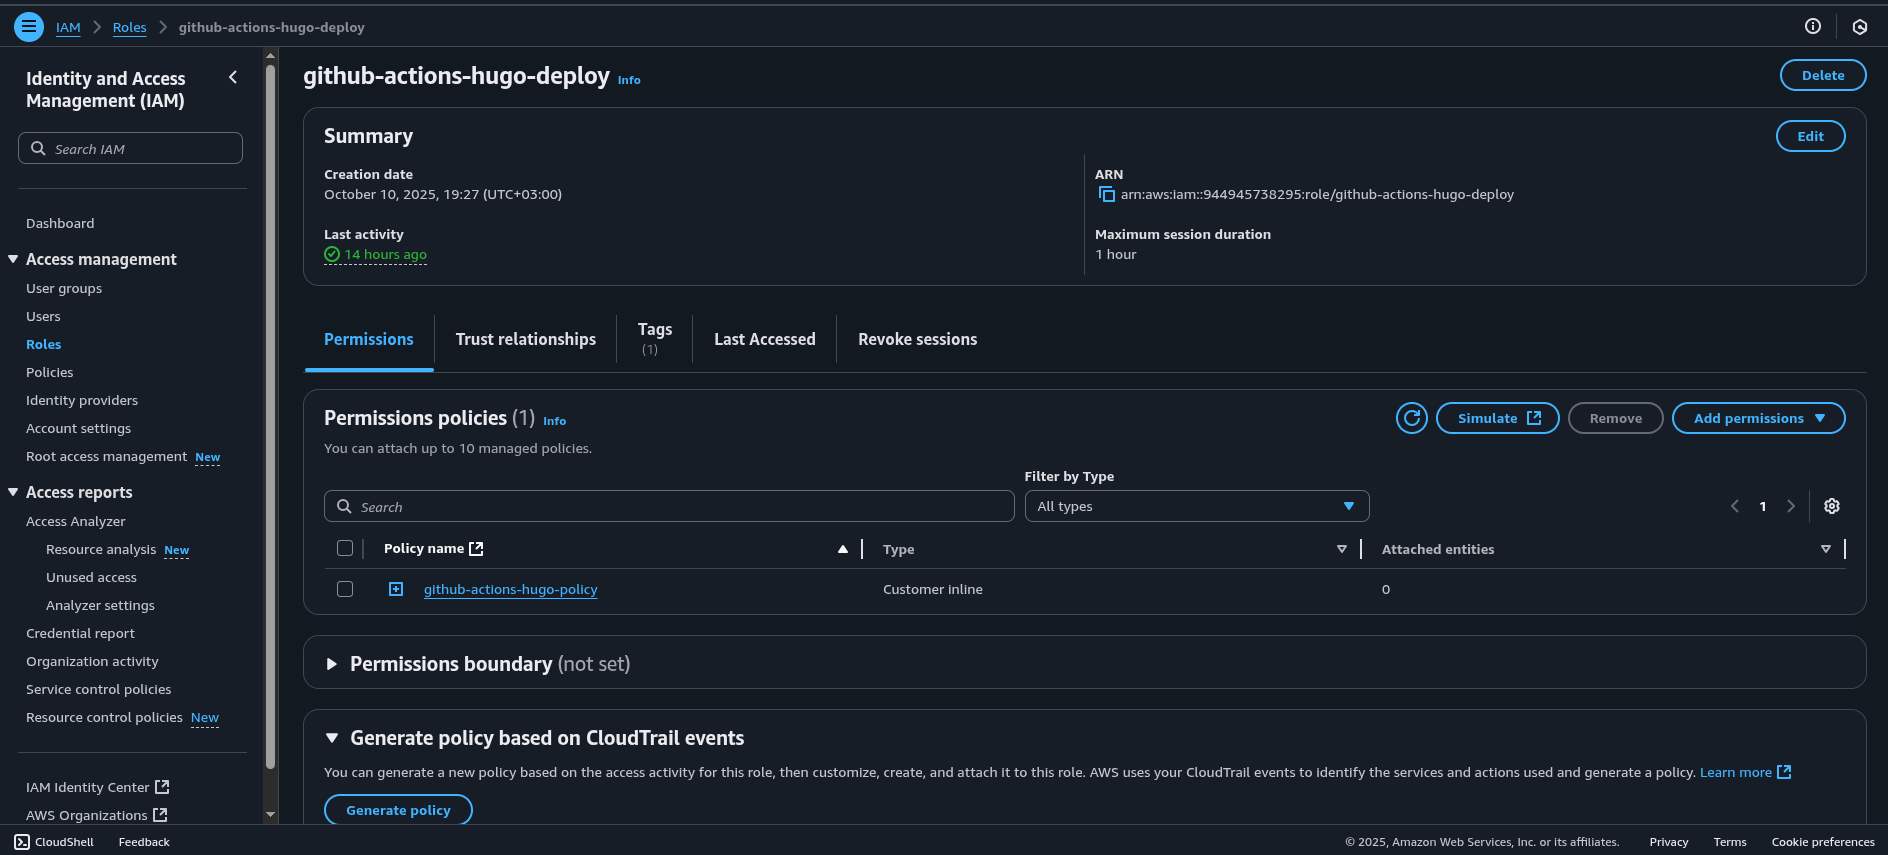
Task: Copy the role ARN using copy icon
Action: (x=1106, y=194)
